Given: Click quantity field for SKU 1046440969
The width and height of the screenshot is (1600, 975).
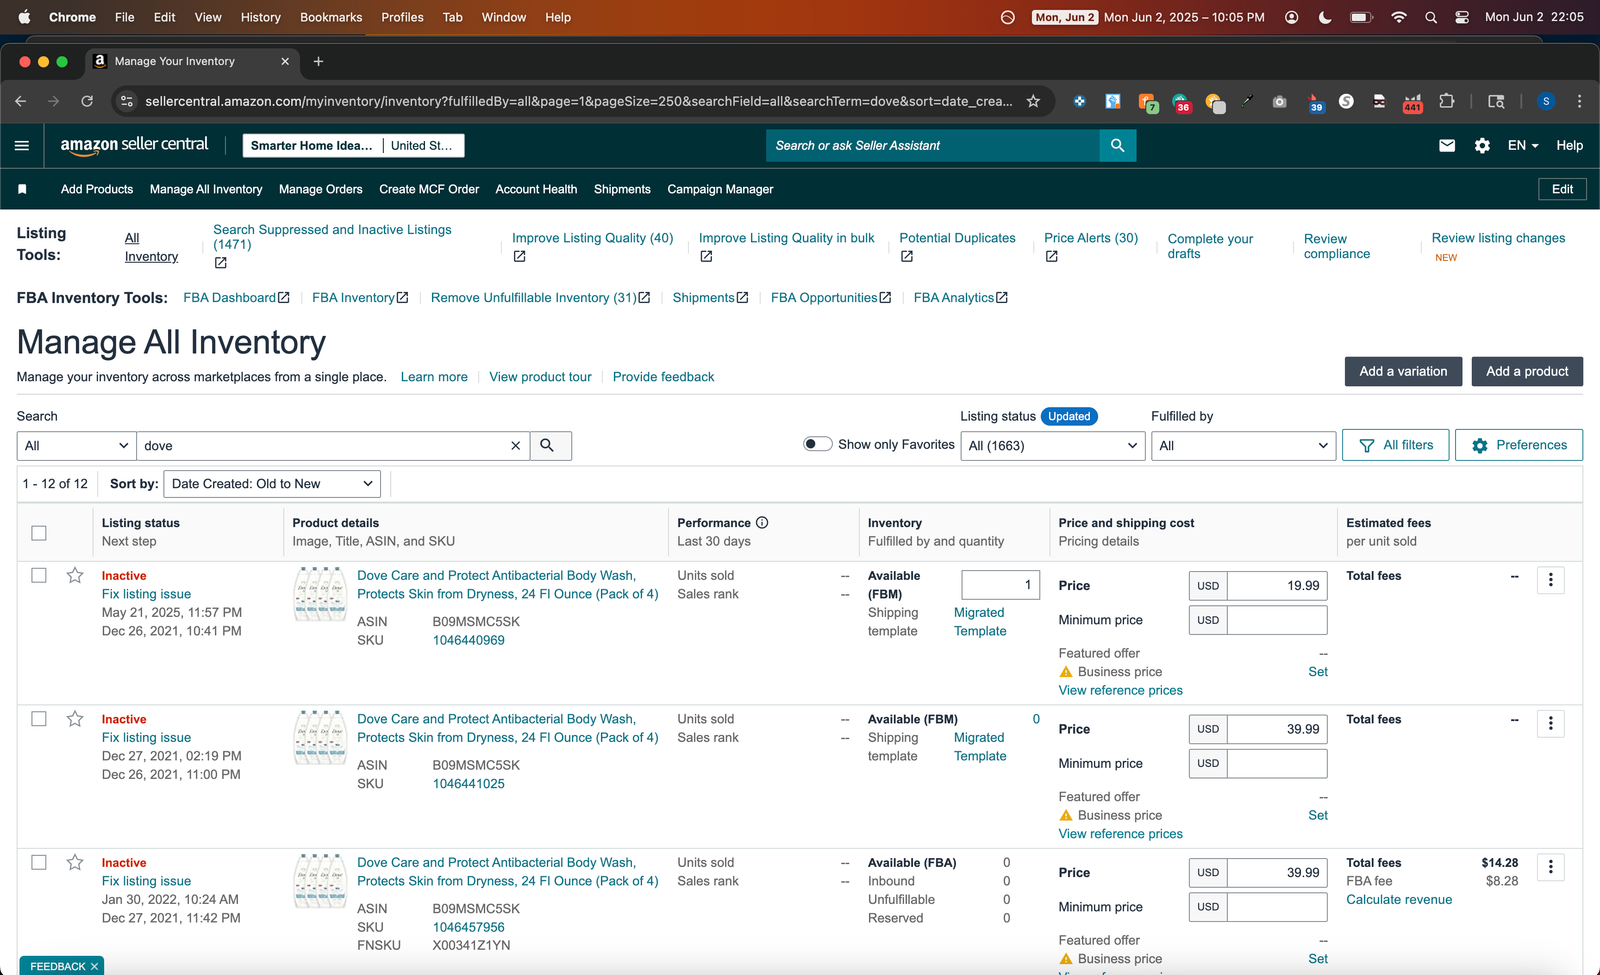Looking at the screenshot, I should (x=1001, y=585).
